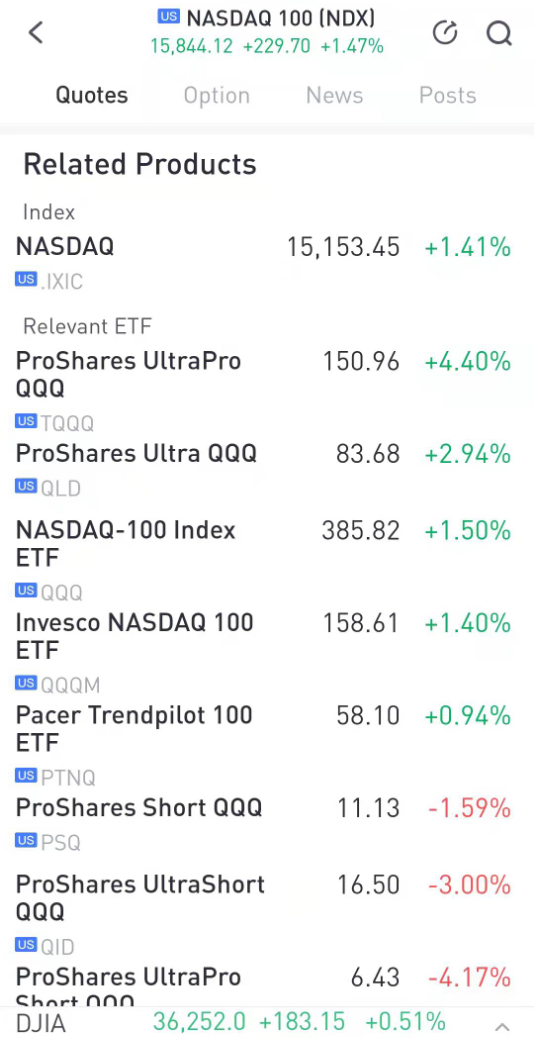Select the Quotes tab
Viewport: 534px width, 1038px height.
point(91,95)
